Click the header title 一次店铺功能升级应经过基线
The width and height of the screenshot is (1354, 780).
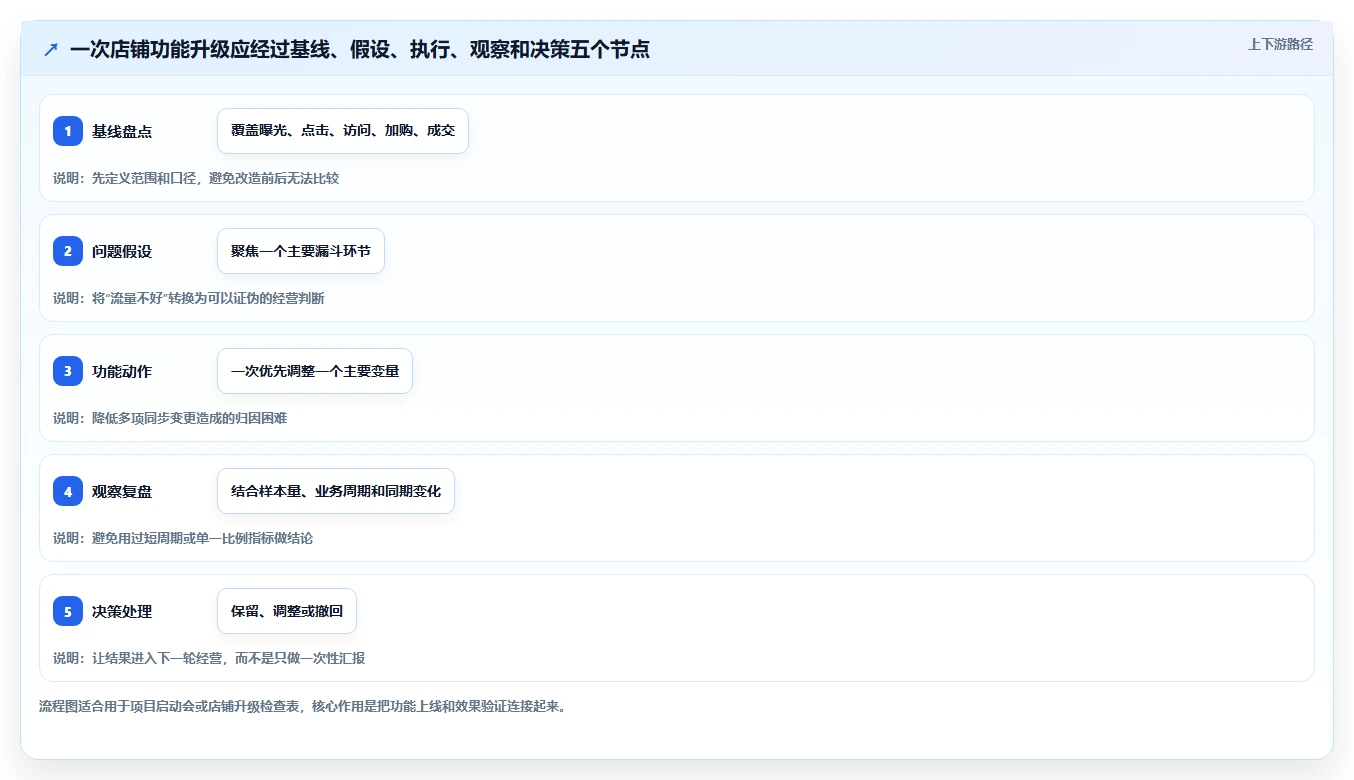360,49
